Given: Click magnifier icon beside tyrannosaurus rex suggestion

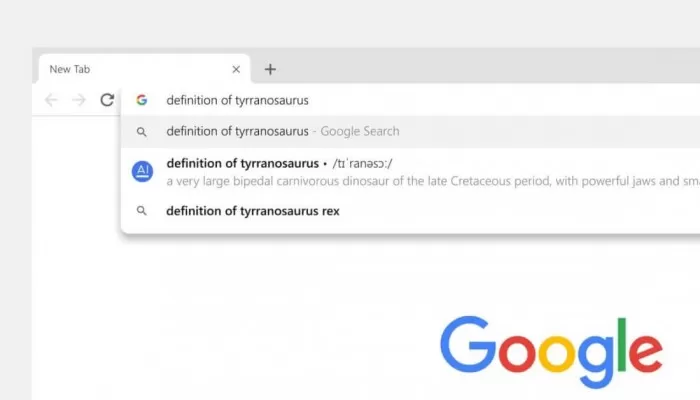Looking at the screenshot, I should click(142, 211).
